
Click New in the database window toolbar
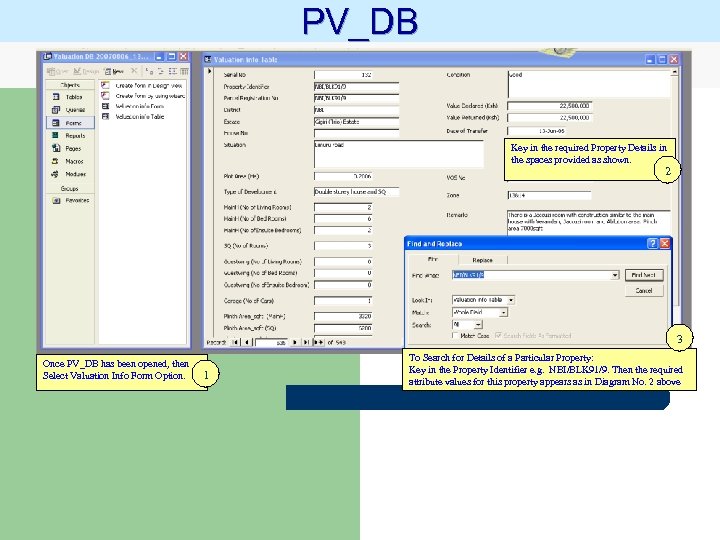click(114, 71)
